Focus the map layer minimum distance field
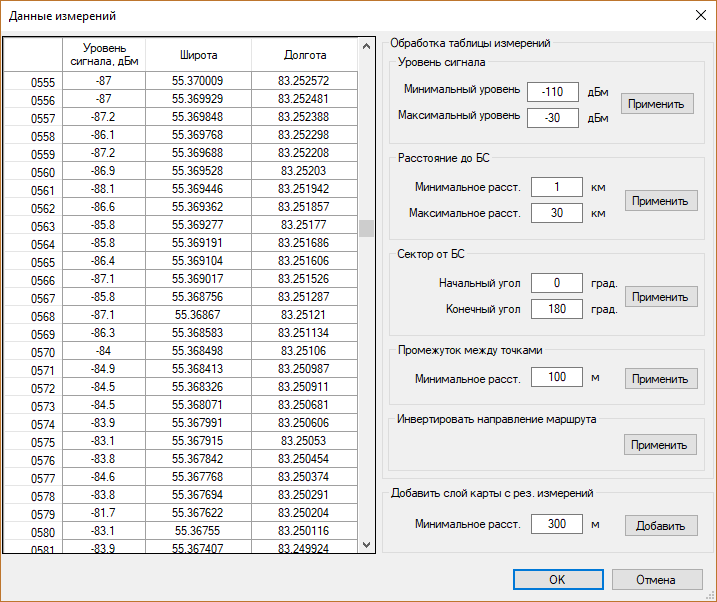This screenshot has height=602, width=717. point(557,524)
